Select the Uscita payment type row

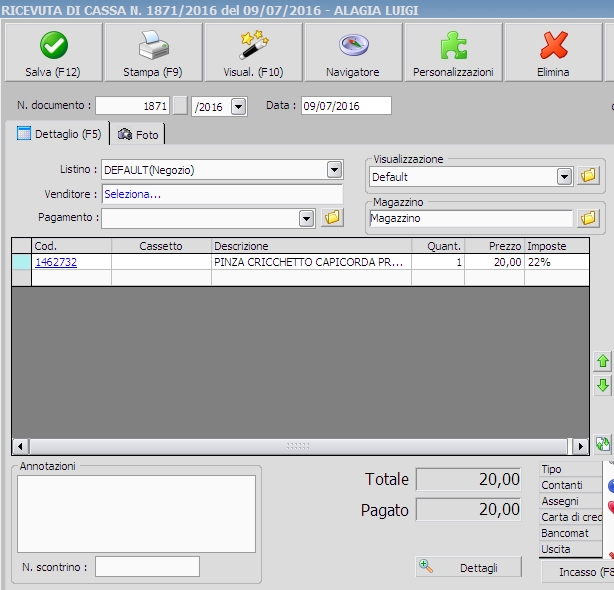click(x=570, y=549)
